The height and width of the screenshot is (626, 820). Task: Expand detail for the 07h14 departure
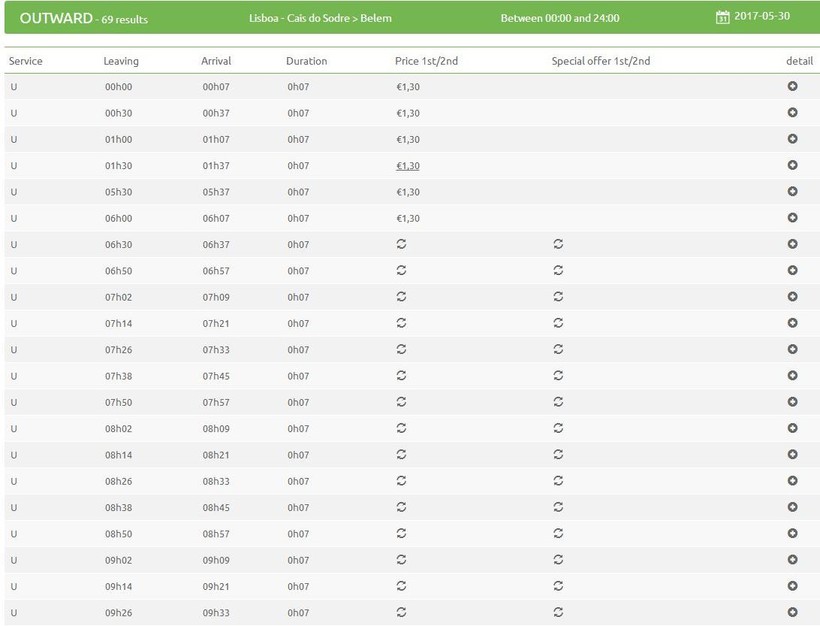pos(792,323)
